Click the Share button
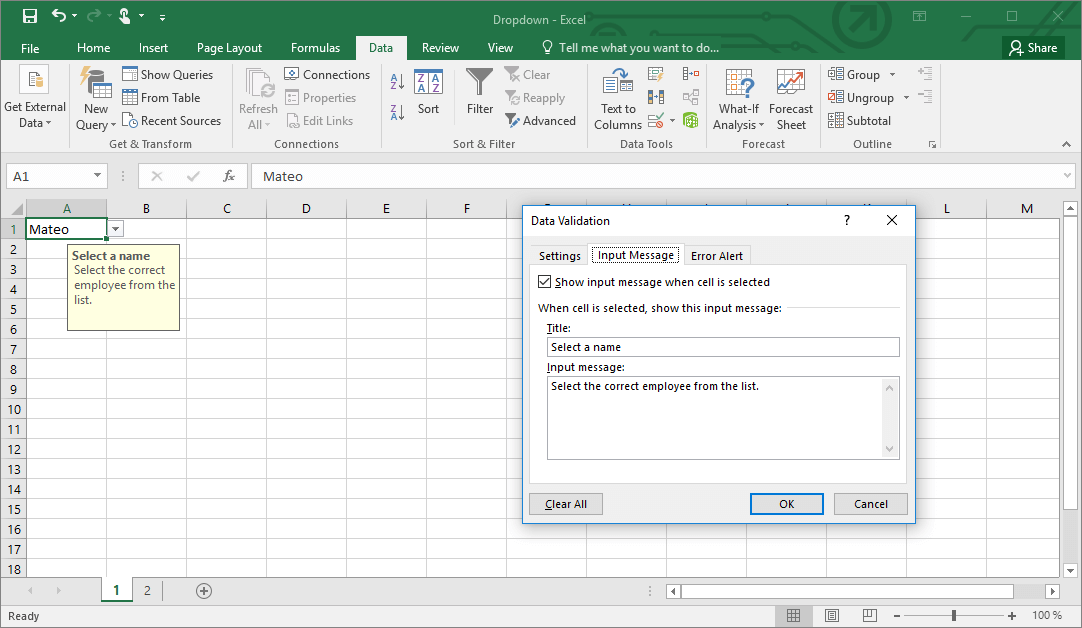 point(1033,48)
